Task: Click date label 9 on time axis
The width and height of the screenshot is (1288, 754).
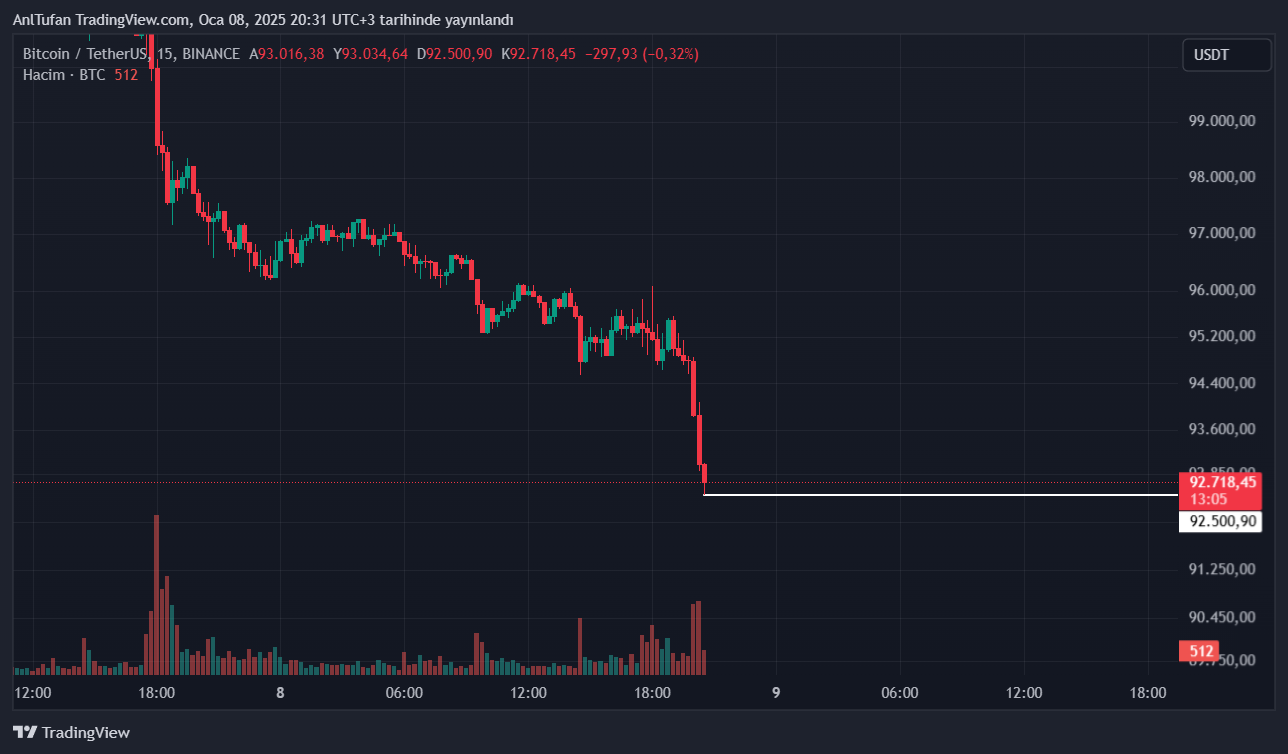Action: pos(776,693)
